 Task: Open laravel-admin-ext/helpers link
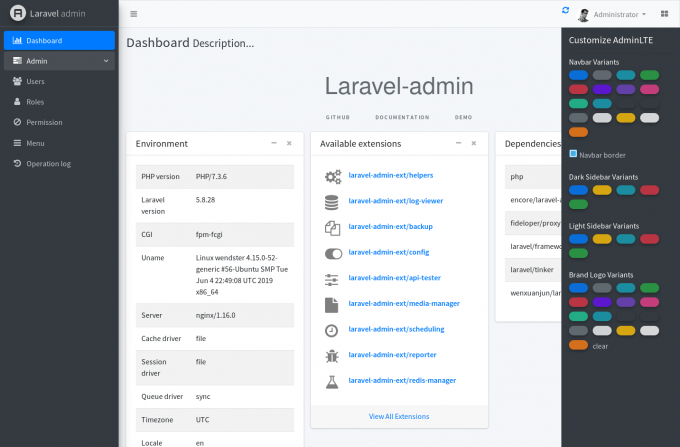(391, 175)
